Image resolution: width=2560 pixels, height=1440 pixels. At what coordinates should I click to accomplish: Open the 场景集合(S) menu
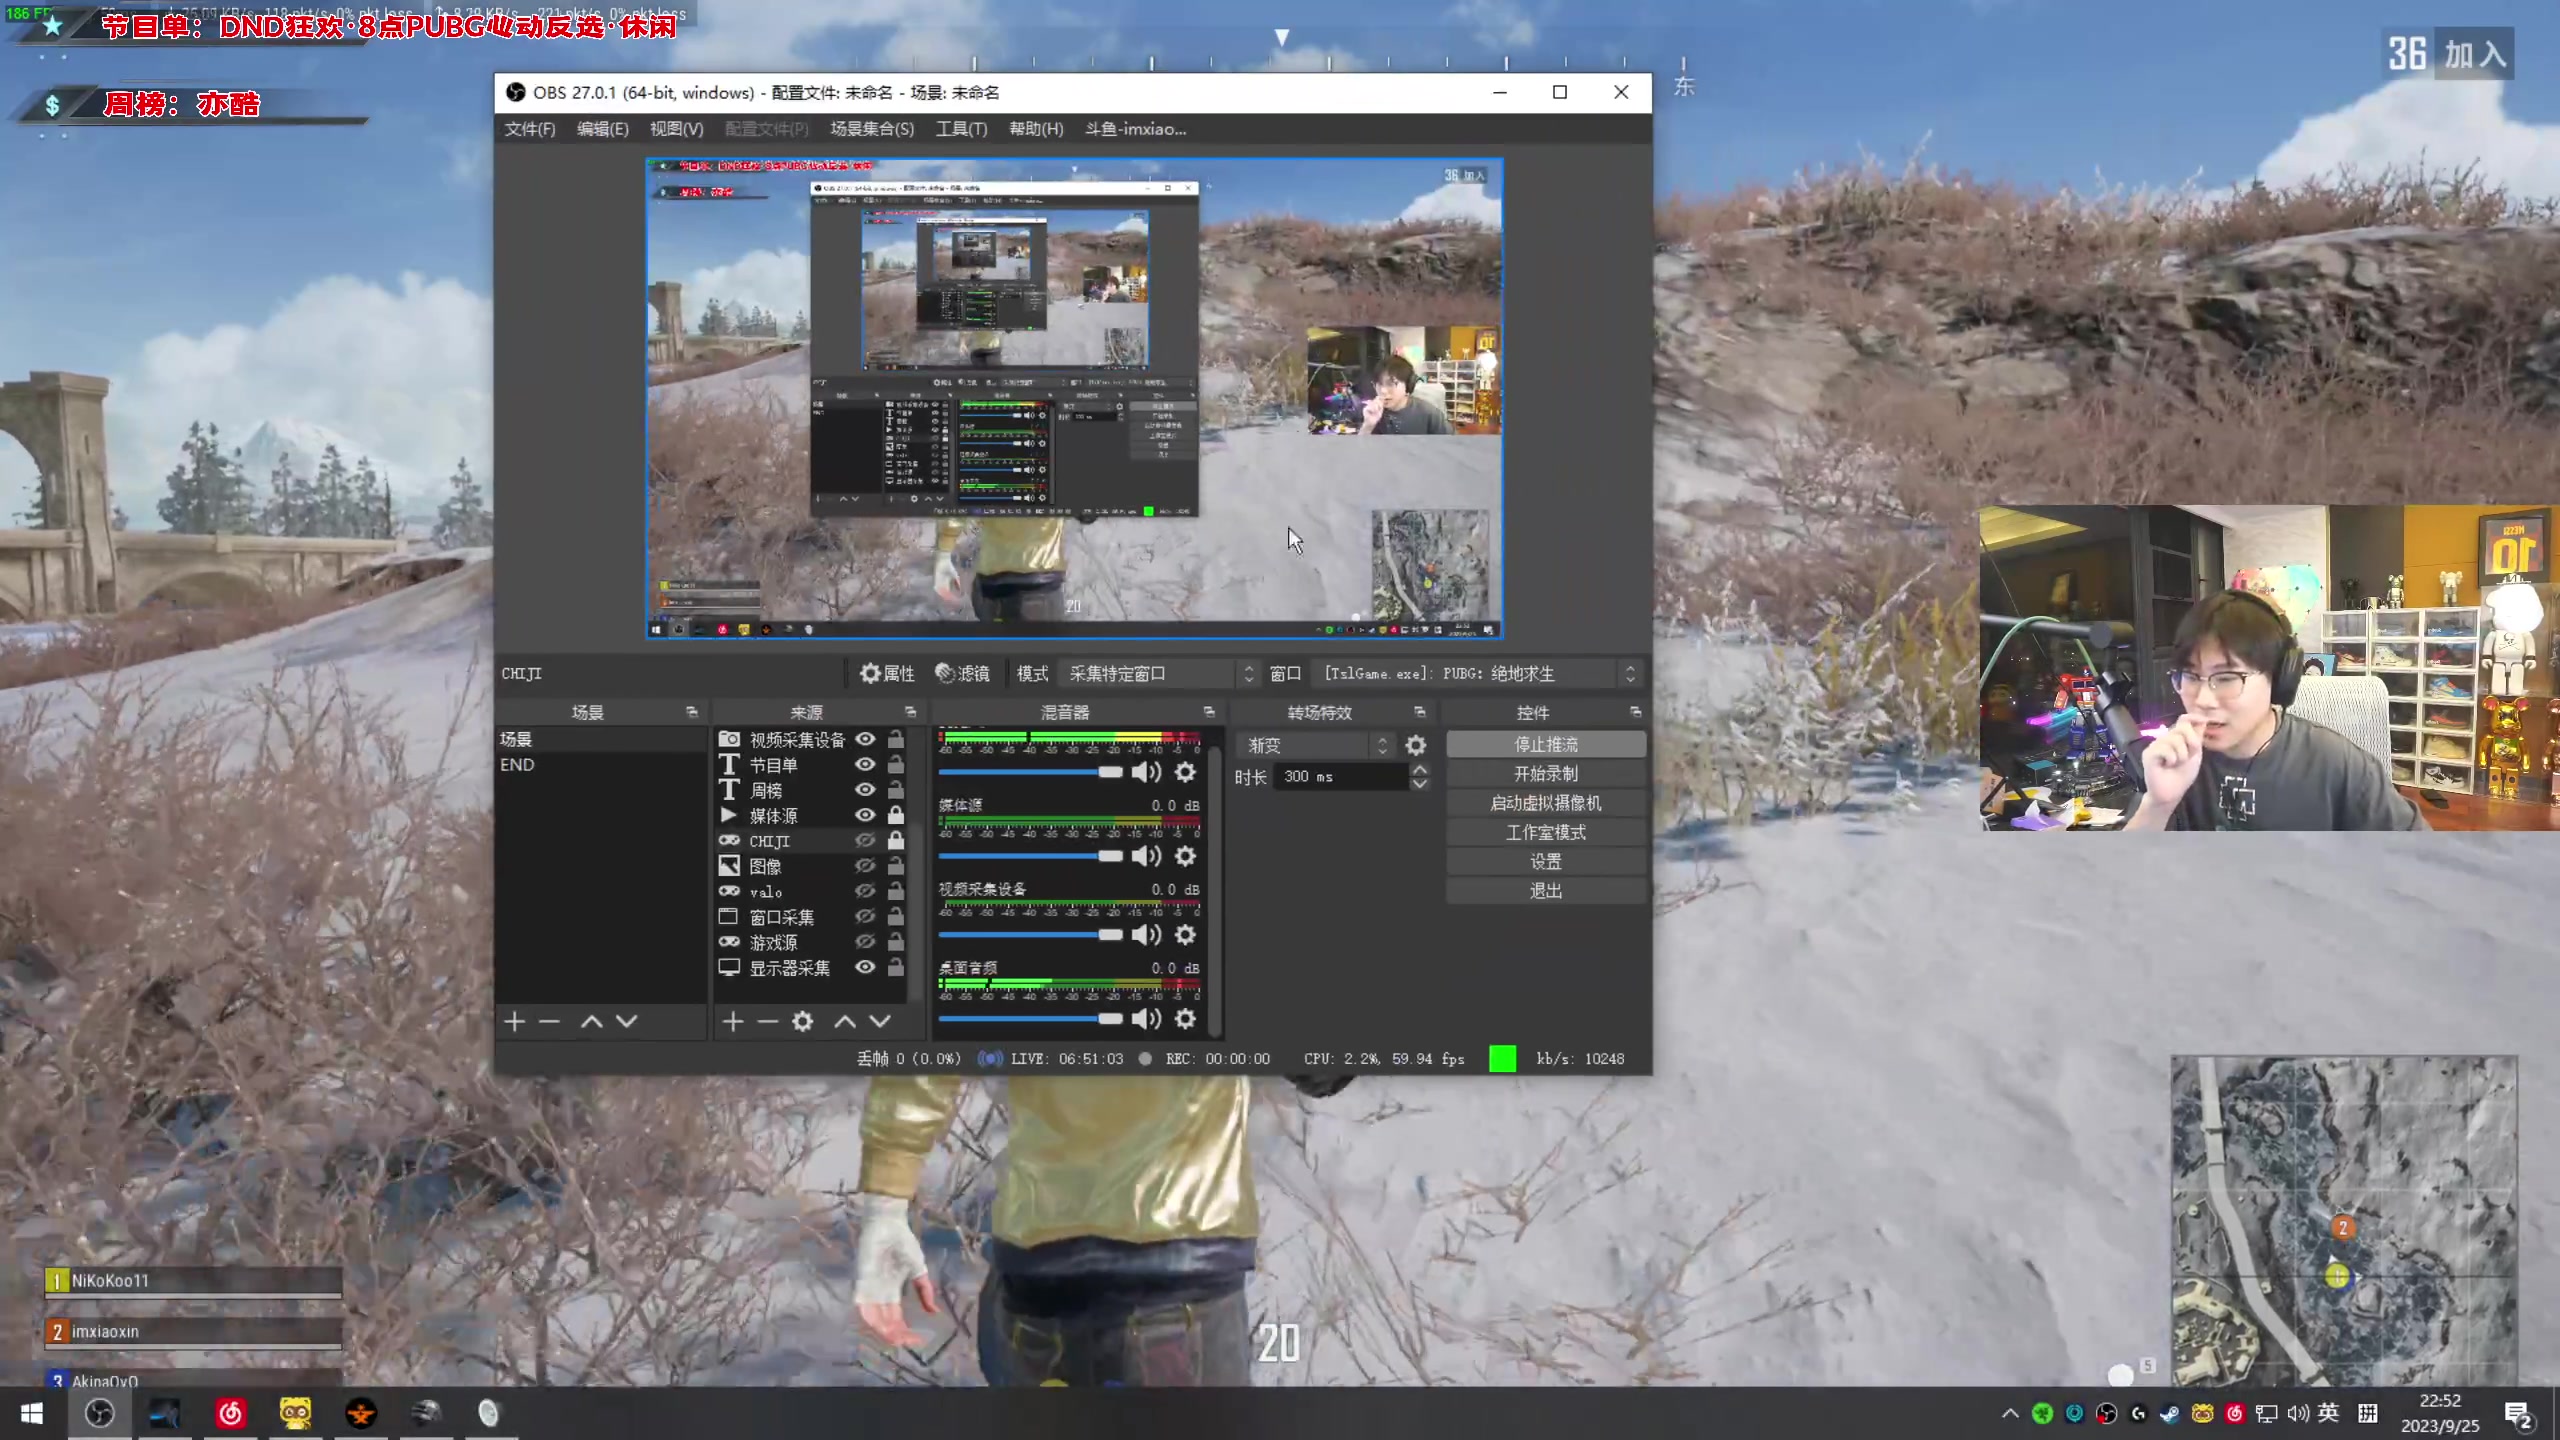[871, 129]
